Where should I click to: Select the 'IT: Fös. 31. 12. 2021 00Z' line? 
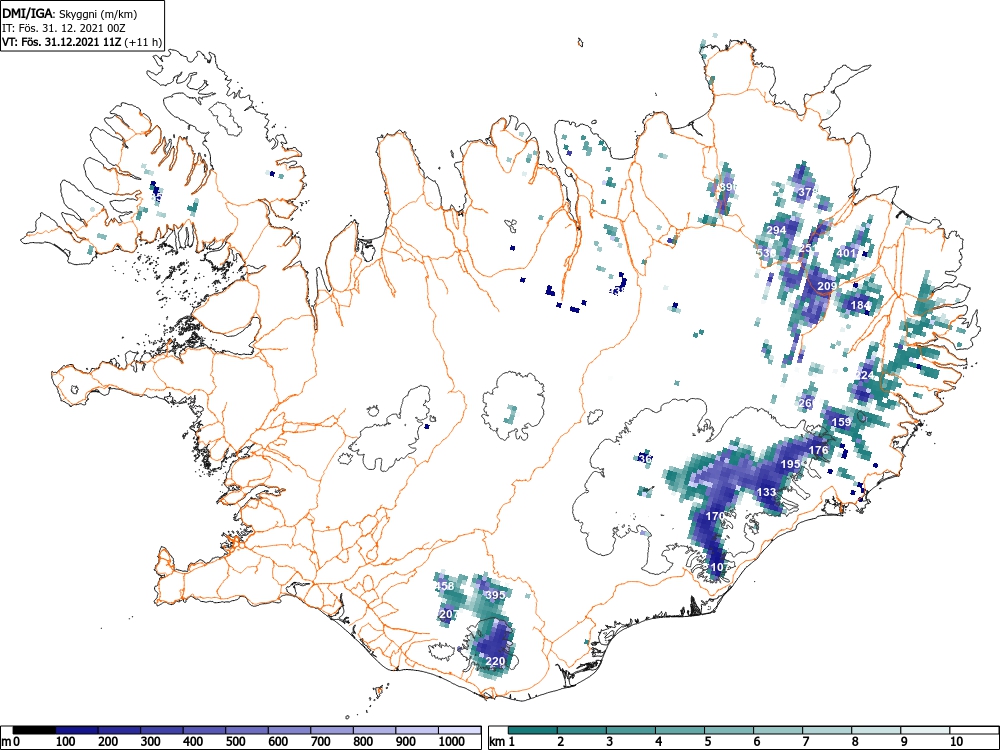(x=62, y=28)
